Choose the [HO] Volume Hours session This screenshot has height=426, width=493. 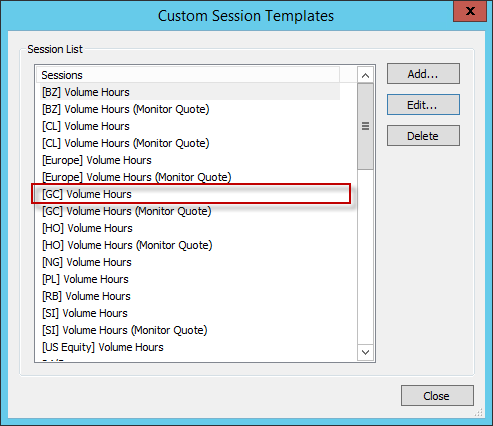(x=190, y=228)
